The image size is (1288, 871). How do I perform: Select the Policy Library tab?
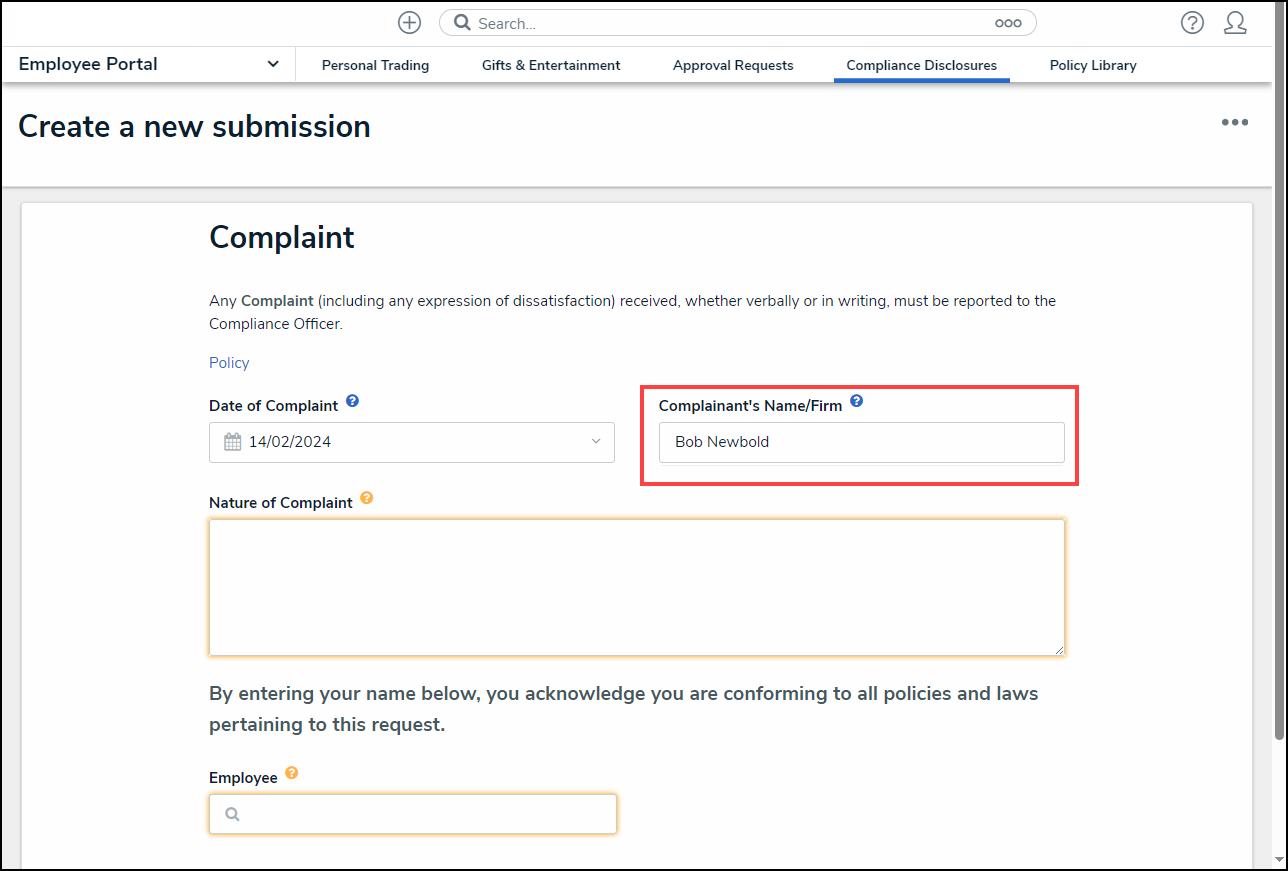[1092, 65]
